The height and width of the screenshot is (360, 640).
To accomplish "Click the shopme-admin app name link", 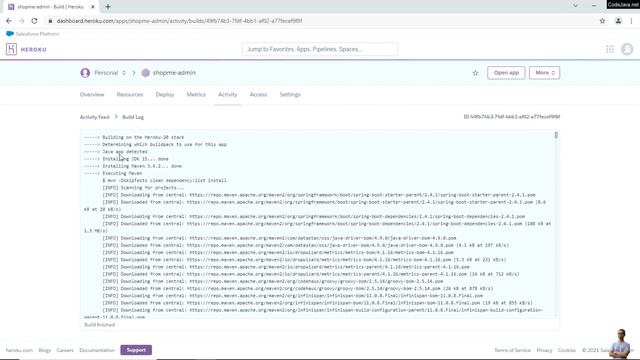I will point(174,73).
